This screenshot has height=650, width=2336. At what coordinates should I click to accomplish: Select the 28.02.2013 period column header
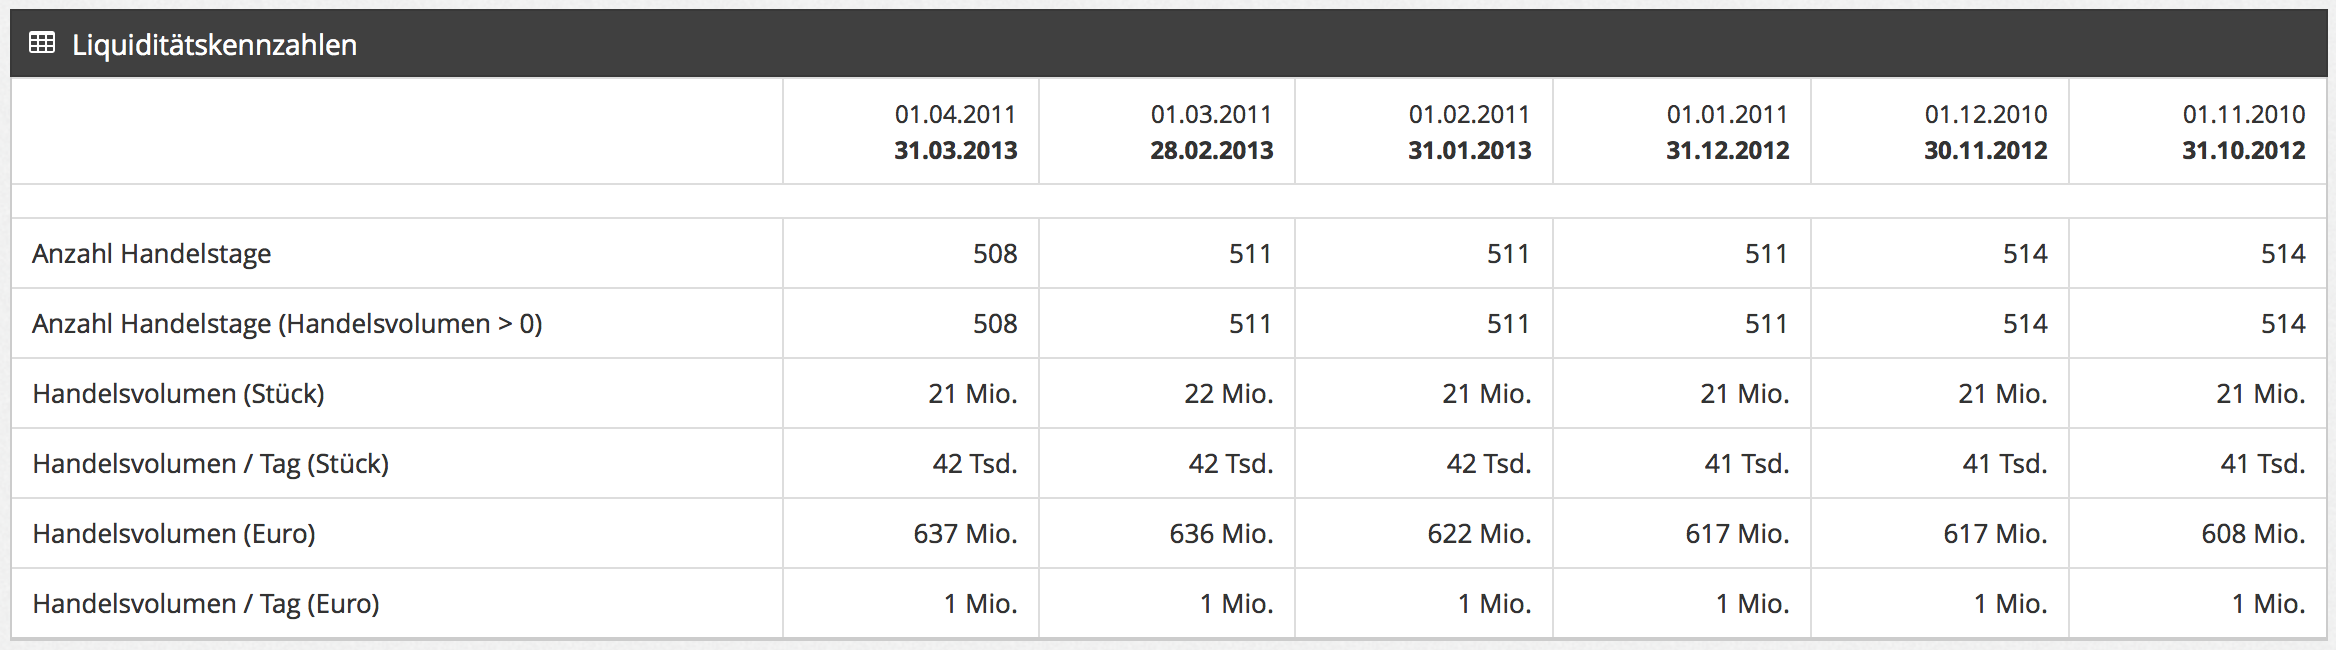click(1211, 132)
